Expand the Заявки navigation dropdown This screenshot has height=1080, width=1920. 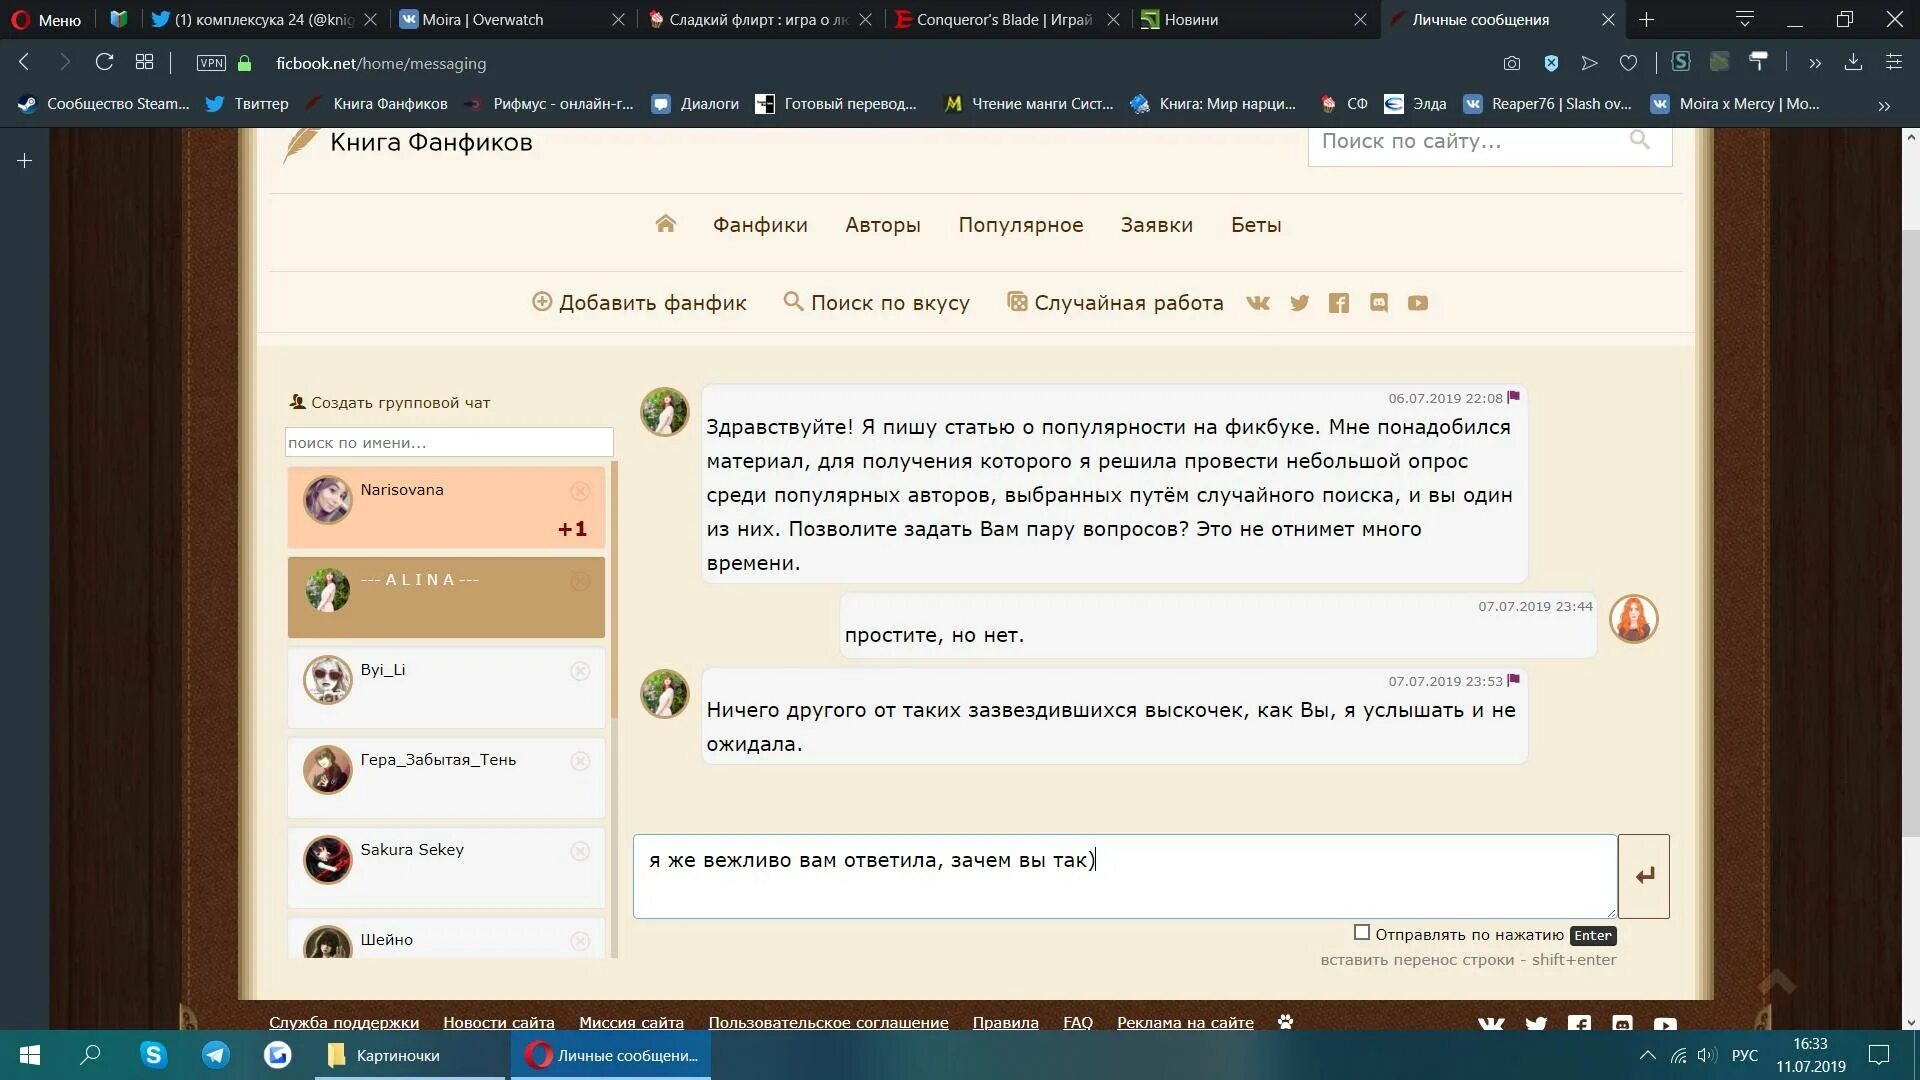click(x=1156, y=224)
